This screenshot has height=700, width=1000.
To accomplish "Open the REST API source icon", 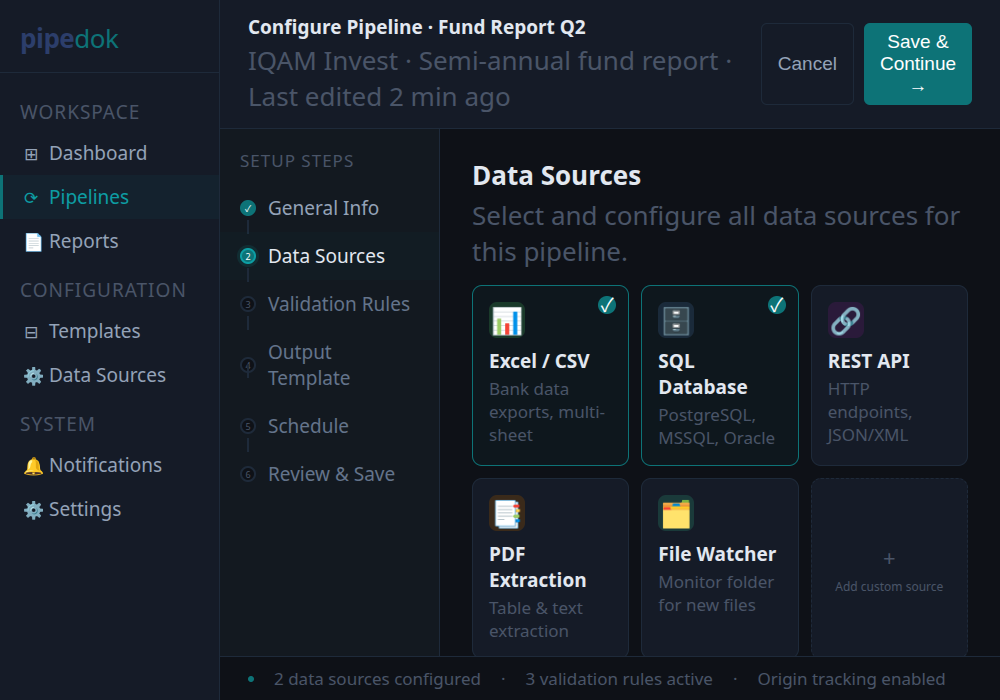I will 845,320.
